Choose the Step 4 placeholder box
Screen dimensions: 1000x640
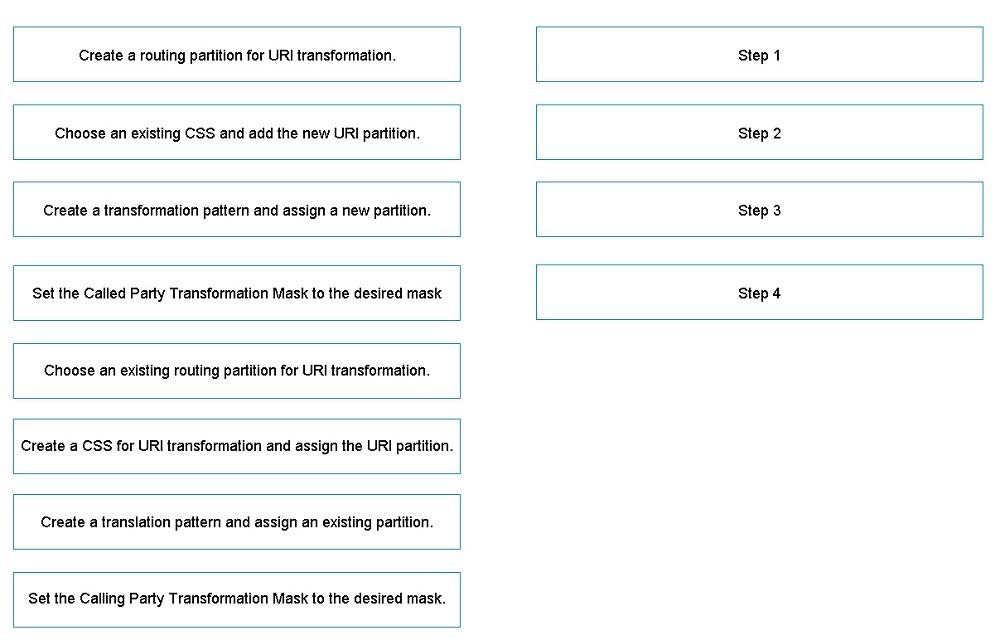(759, 293)
